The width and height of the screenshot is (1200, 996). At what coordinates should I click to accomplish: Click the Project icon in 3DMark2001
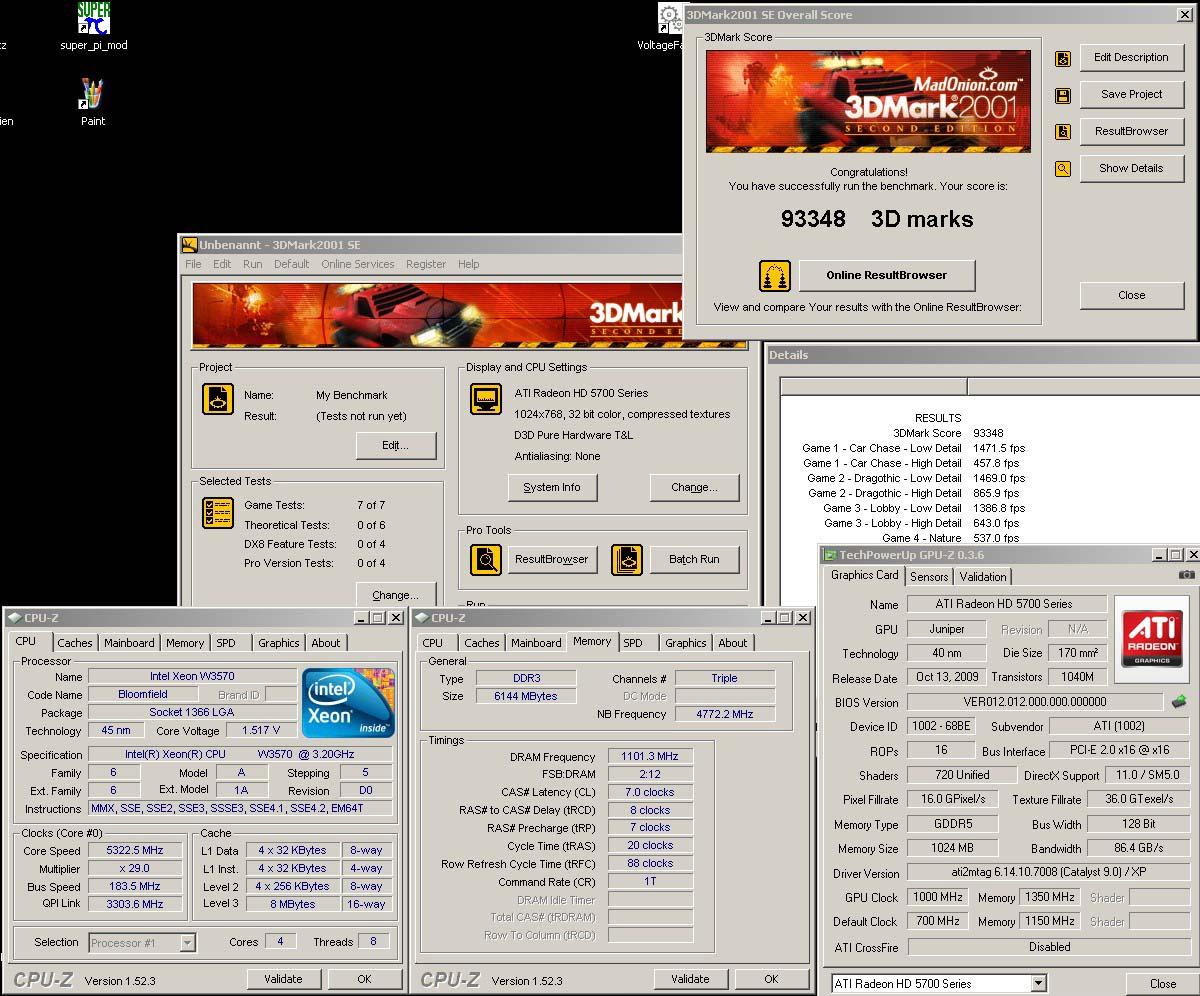coord(218,399)
